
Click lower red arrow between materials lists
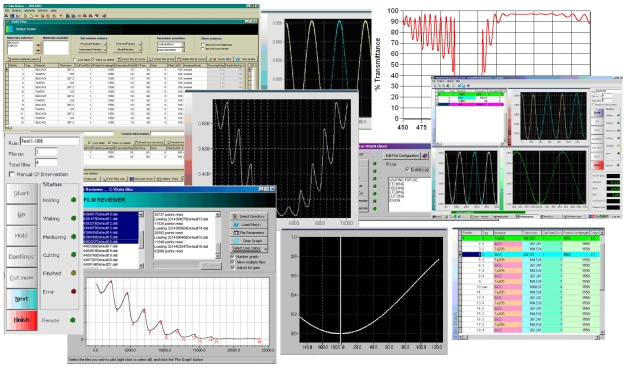[38, 51]
